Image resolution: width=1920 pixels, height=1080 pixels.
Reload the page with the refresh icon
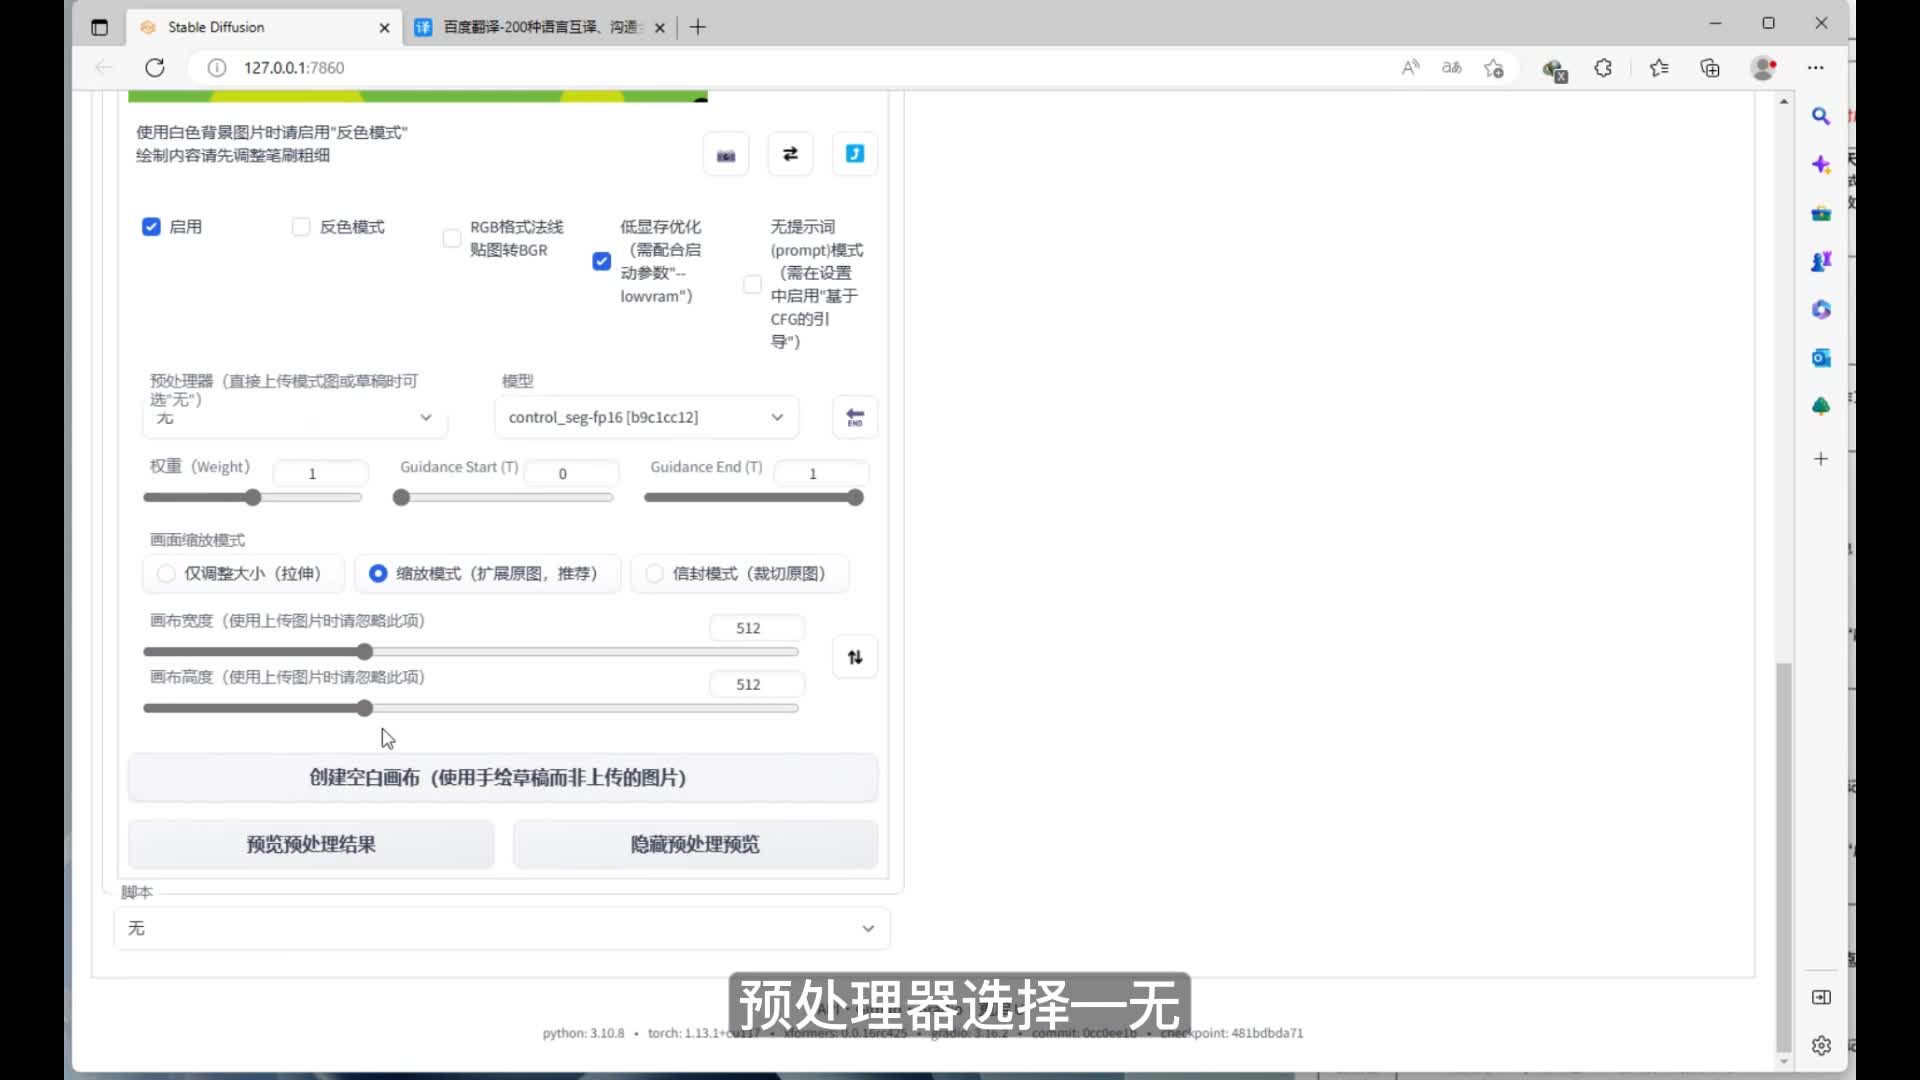[155, 68]
